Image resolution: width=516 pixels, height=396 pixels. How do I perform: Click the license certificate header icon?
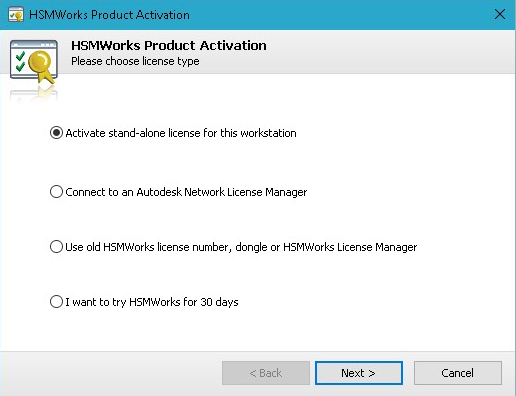[x=34, y=62]
